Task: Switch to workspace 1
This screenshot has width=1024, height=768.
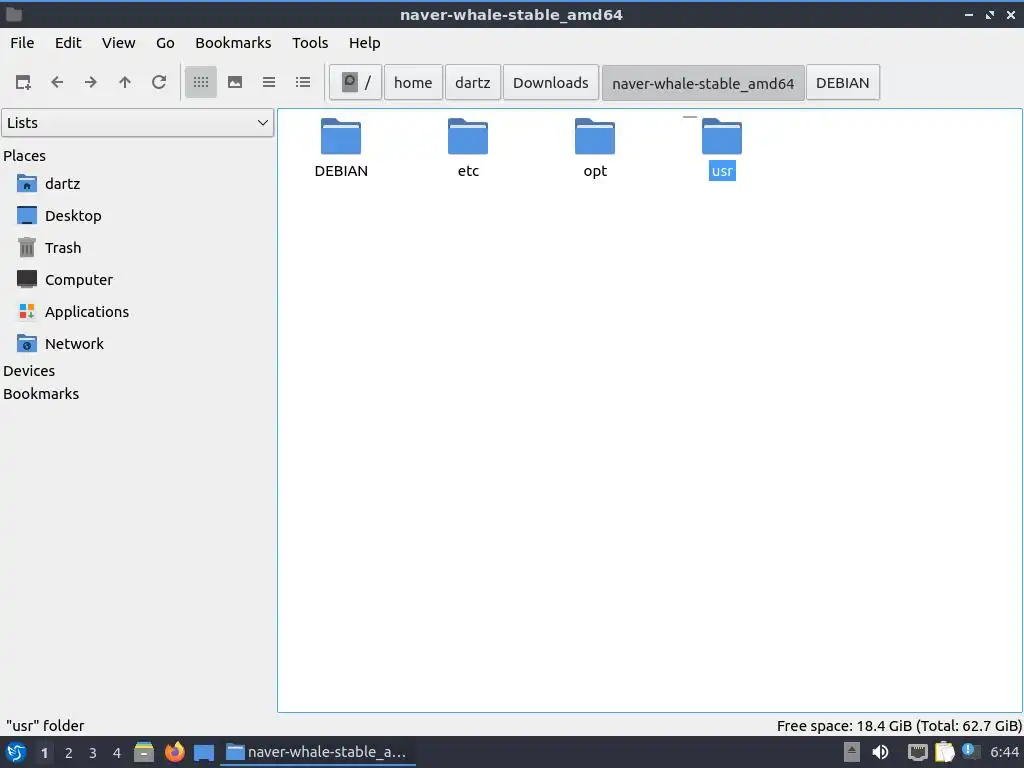Action: tap(44, 753)
